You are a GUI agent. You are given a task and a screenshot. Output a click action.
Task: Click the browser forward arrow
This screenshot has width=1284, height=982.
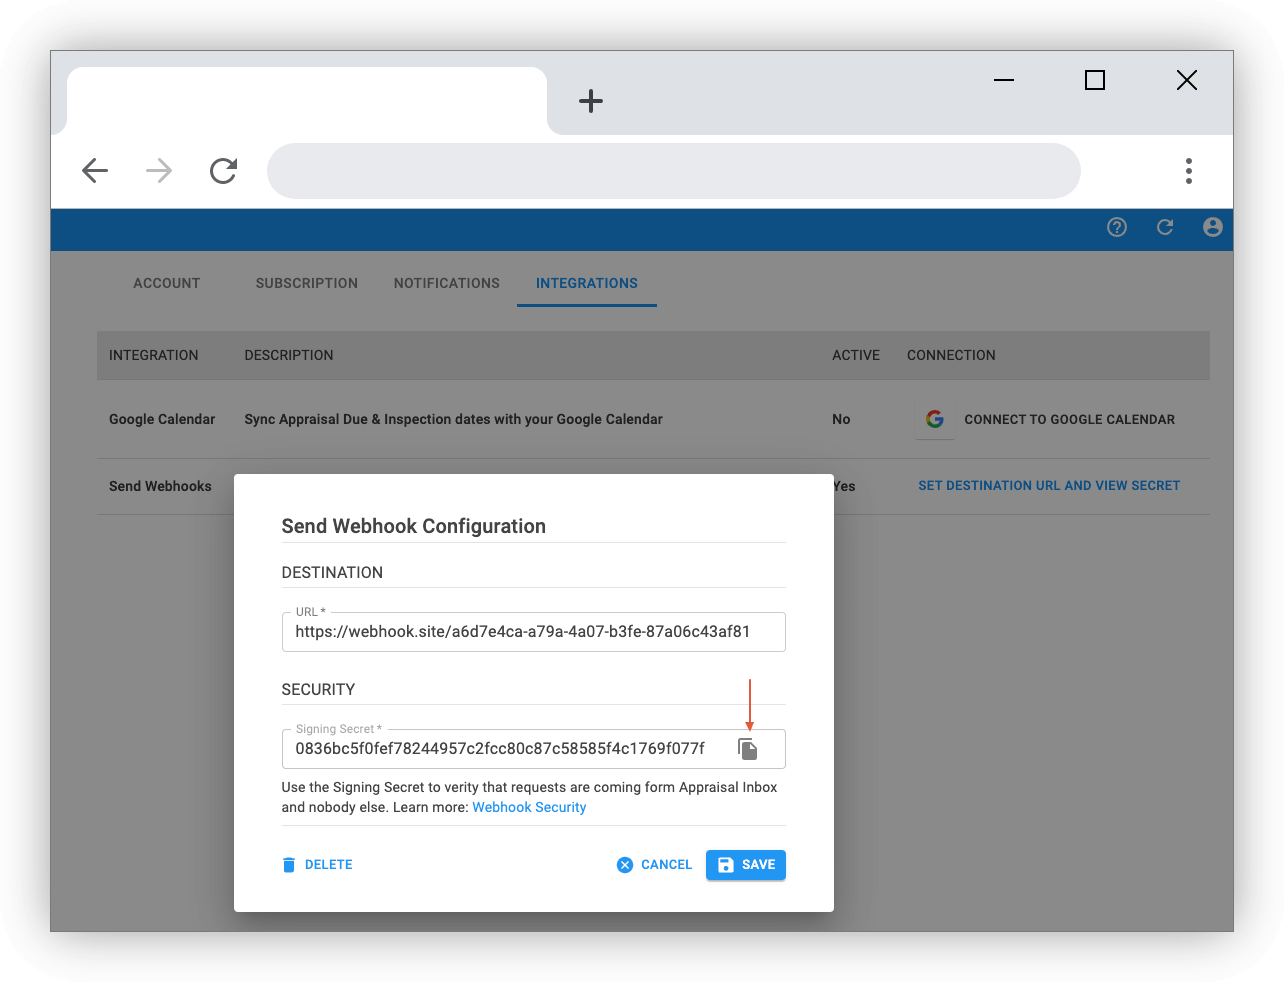[159, 171]
